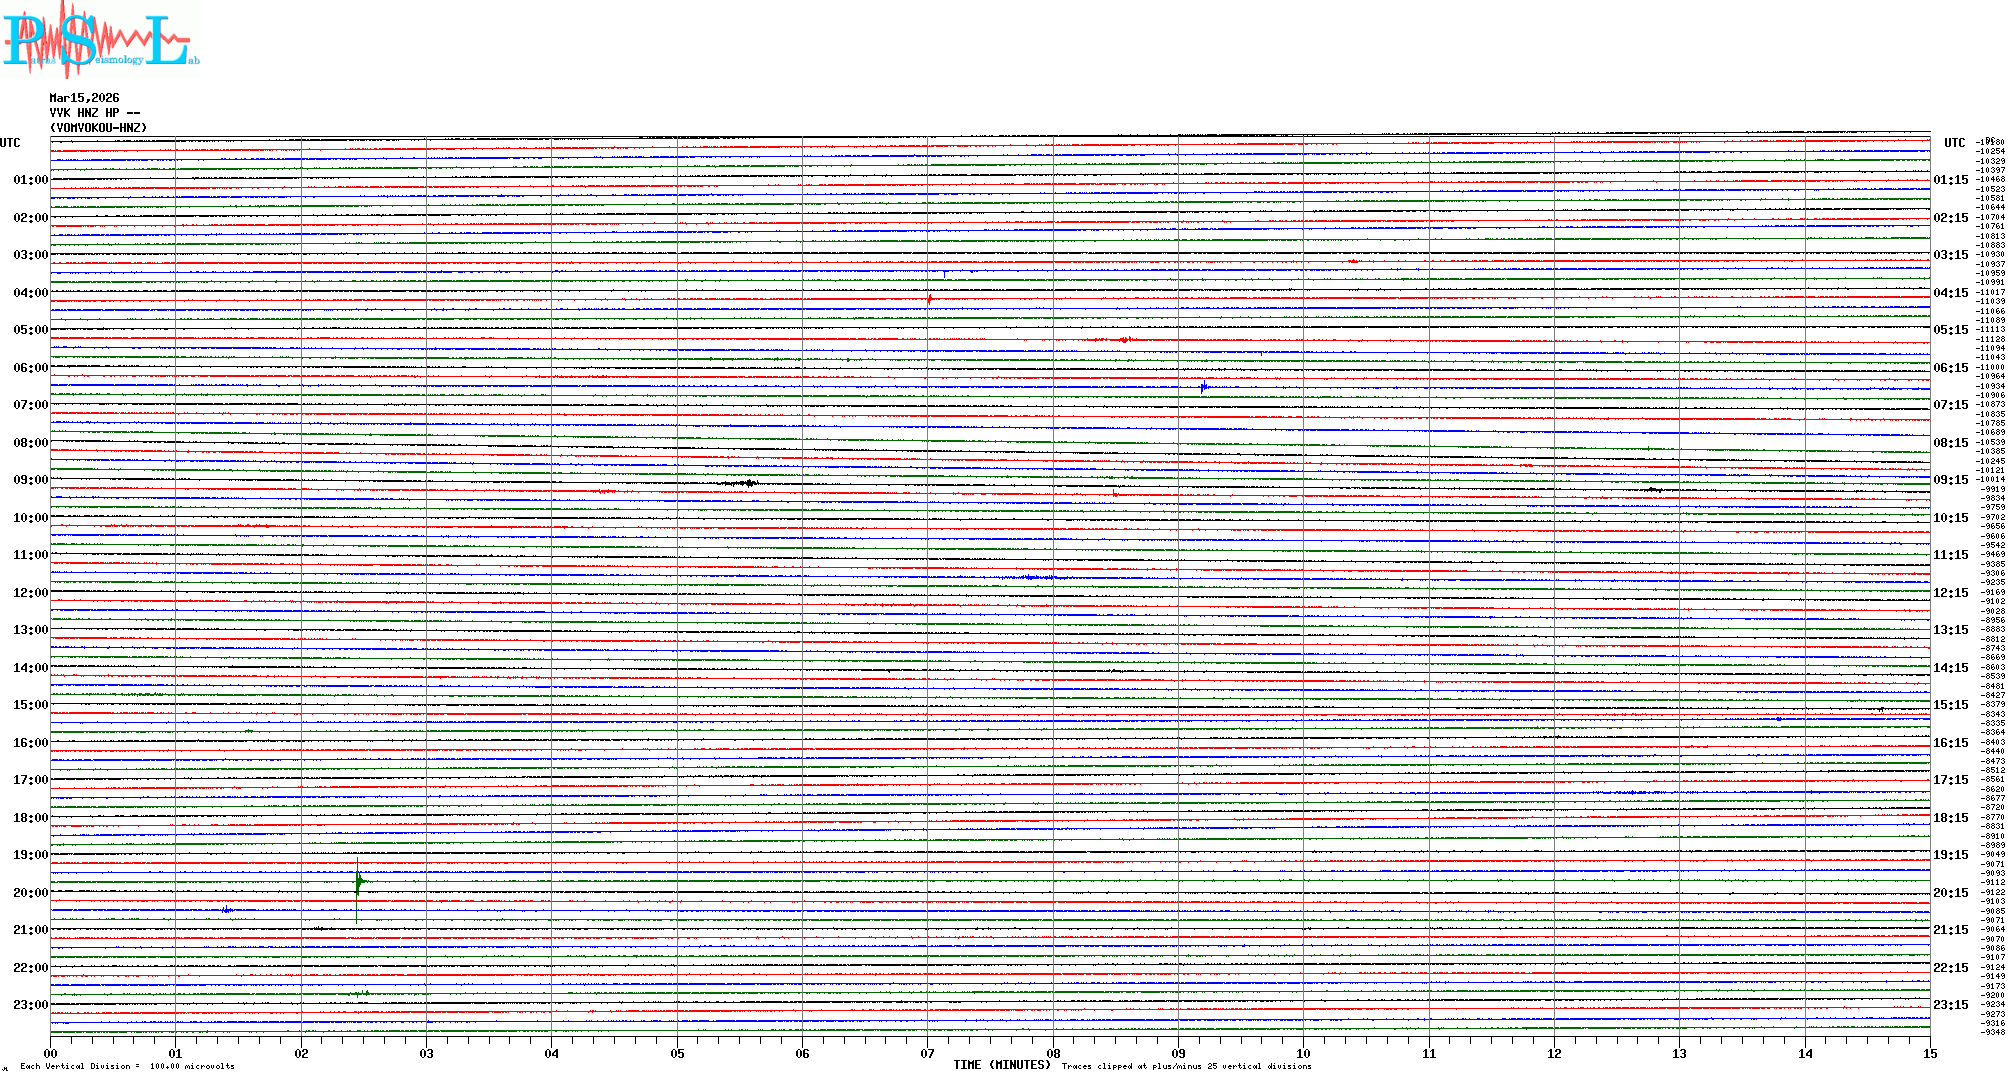
Task: Click the 23:15 label on right axis
Action: [1950, 1005]
